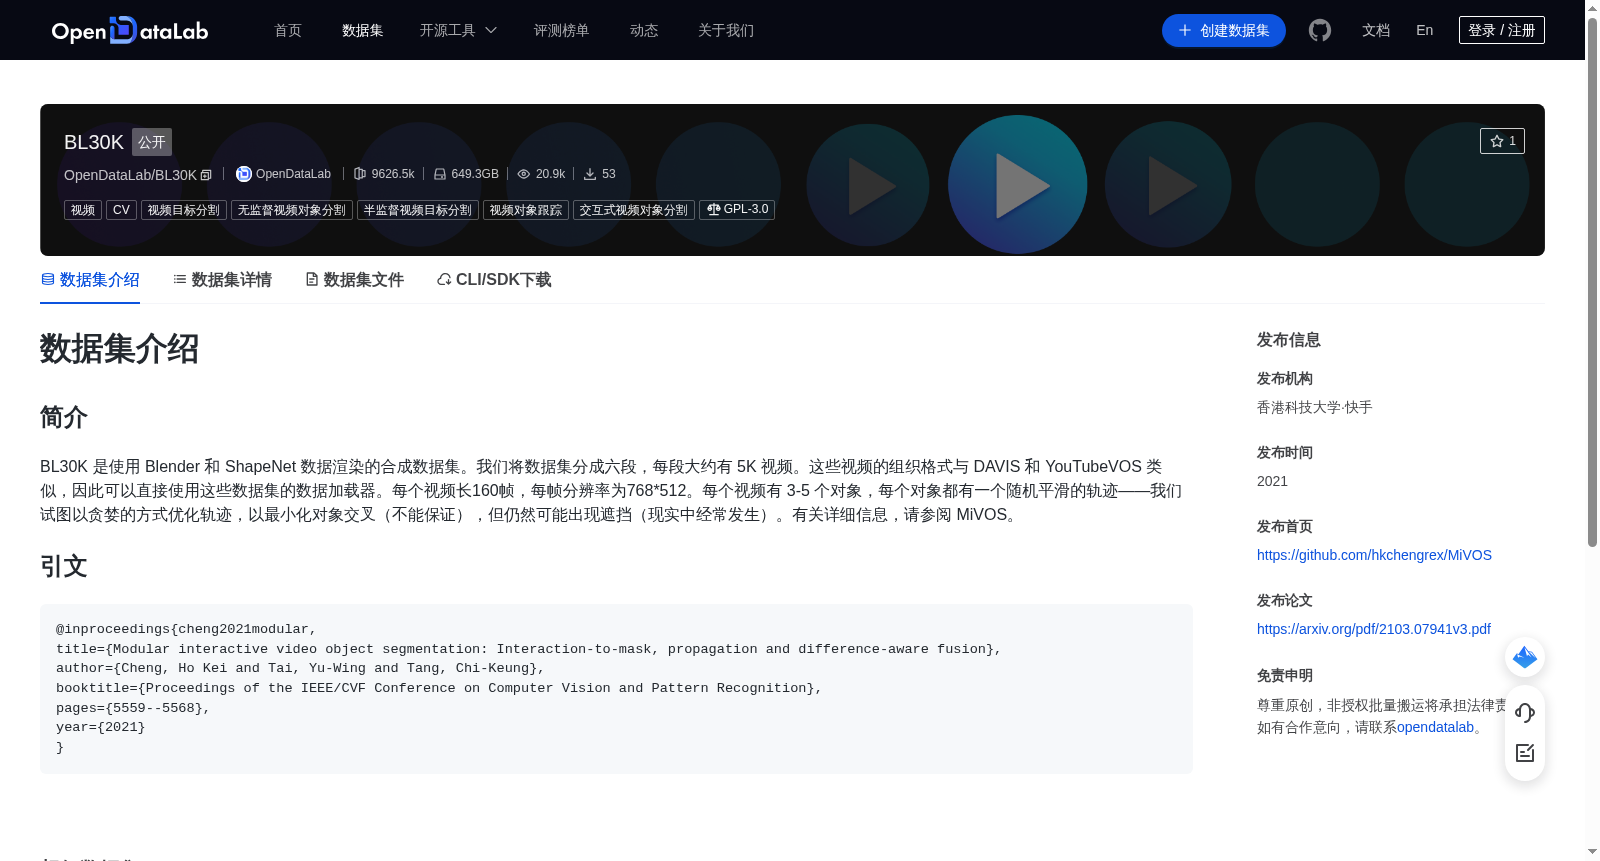Click the OpenDataLab organization avatar icon
Viewport: 1600px width, 861px height.
pyautogui.click(x=243, y=174)
